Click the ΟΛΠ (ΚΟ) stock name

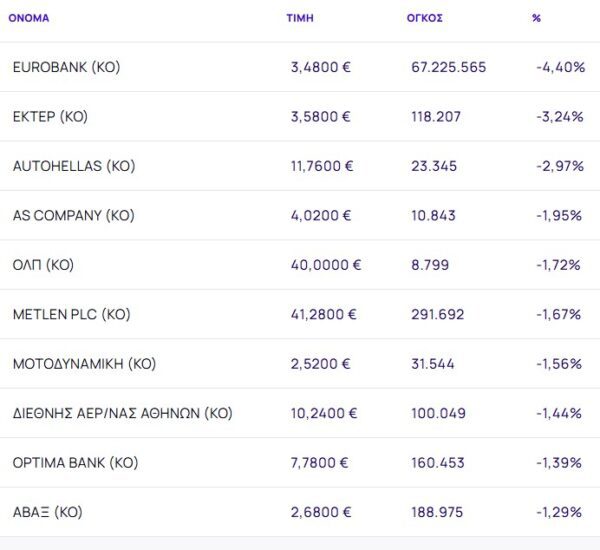point(43,265)
